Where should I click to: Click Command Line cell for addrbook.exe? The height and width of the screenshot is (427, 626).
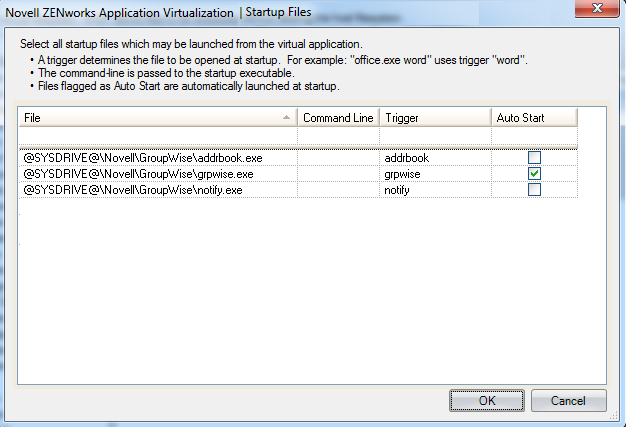pyautogui.click(x=339, y=158)
